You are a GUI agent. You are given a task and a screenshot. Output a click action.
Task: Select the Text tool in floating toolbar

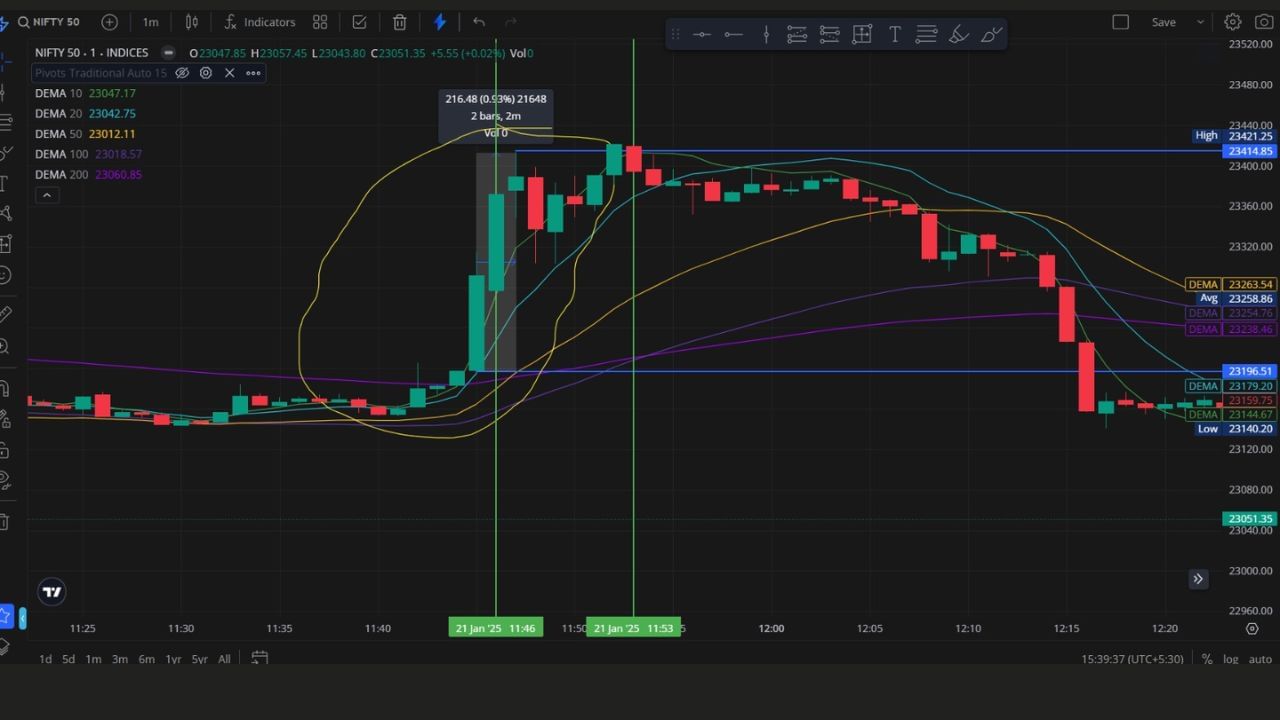[894, 35]
